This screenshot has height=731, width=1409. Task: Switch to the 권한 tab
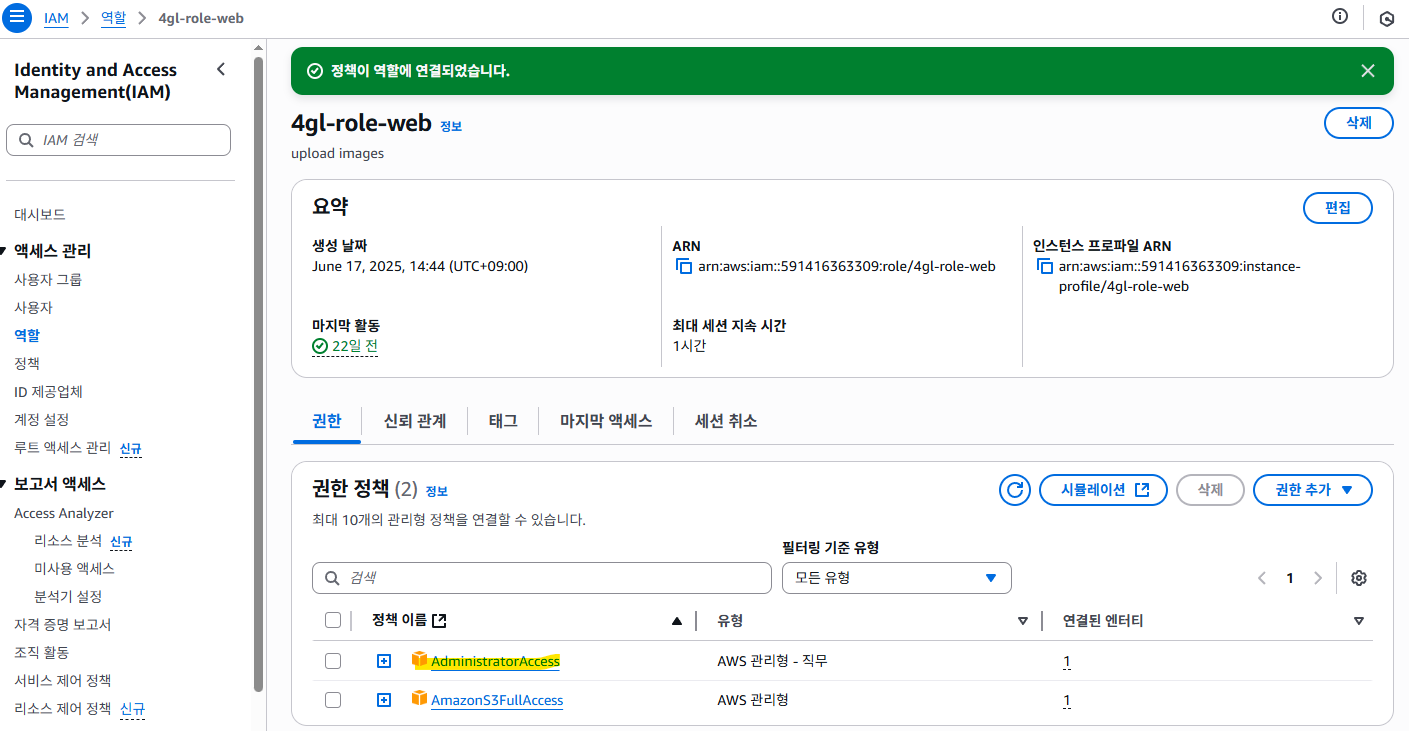(326, 421)
